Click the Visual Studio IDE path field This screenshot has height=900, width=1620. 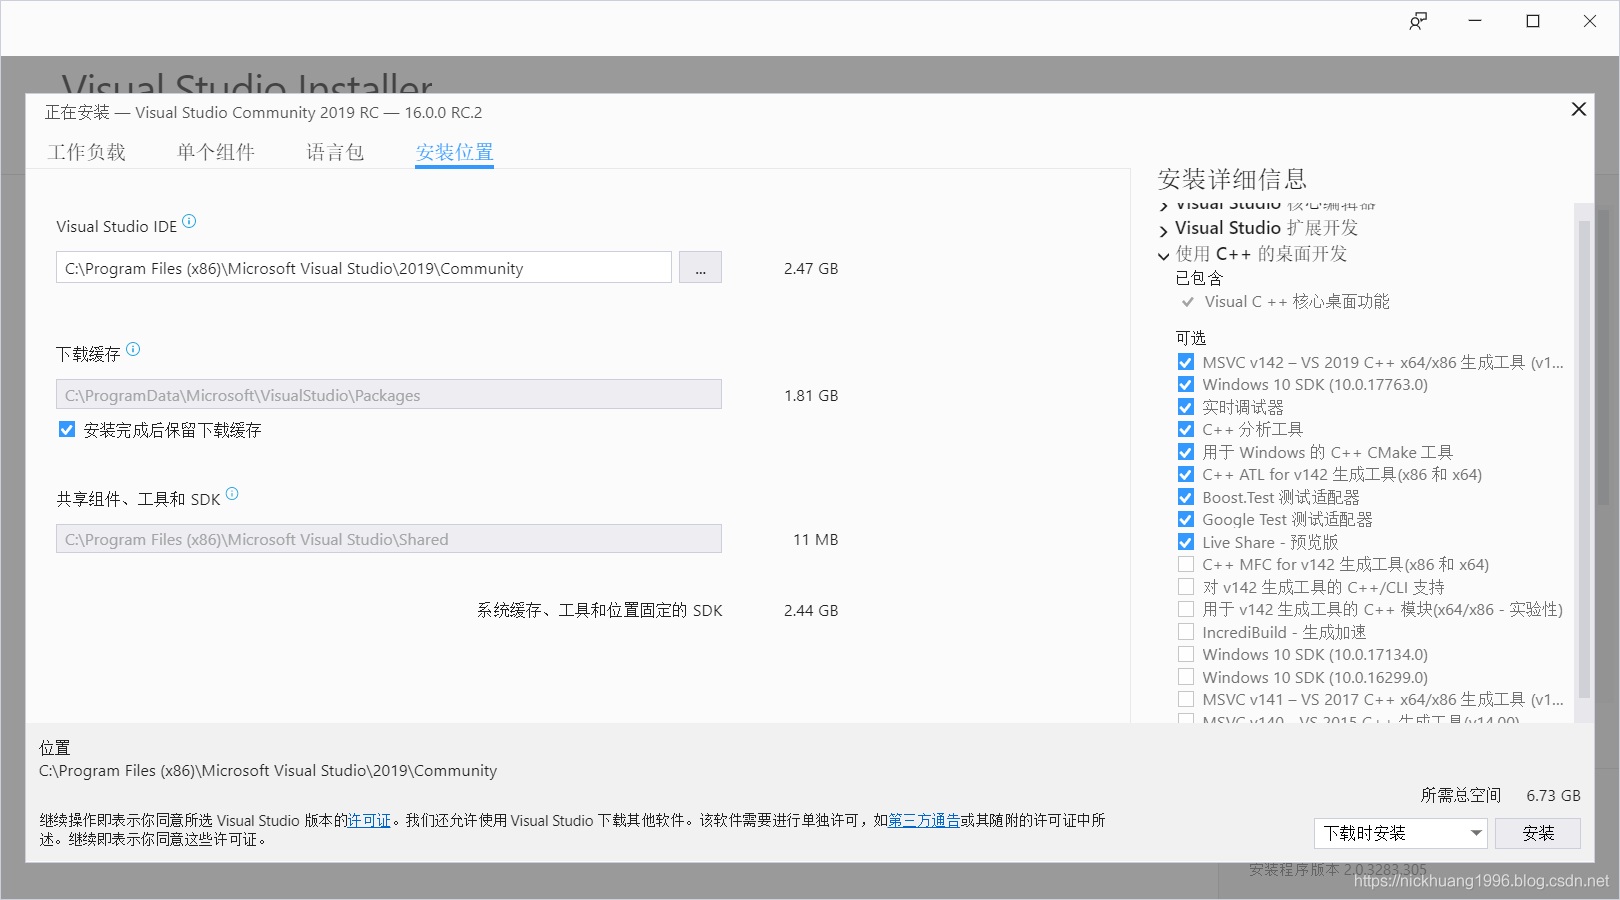pos(364,268)
